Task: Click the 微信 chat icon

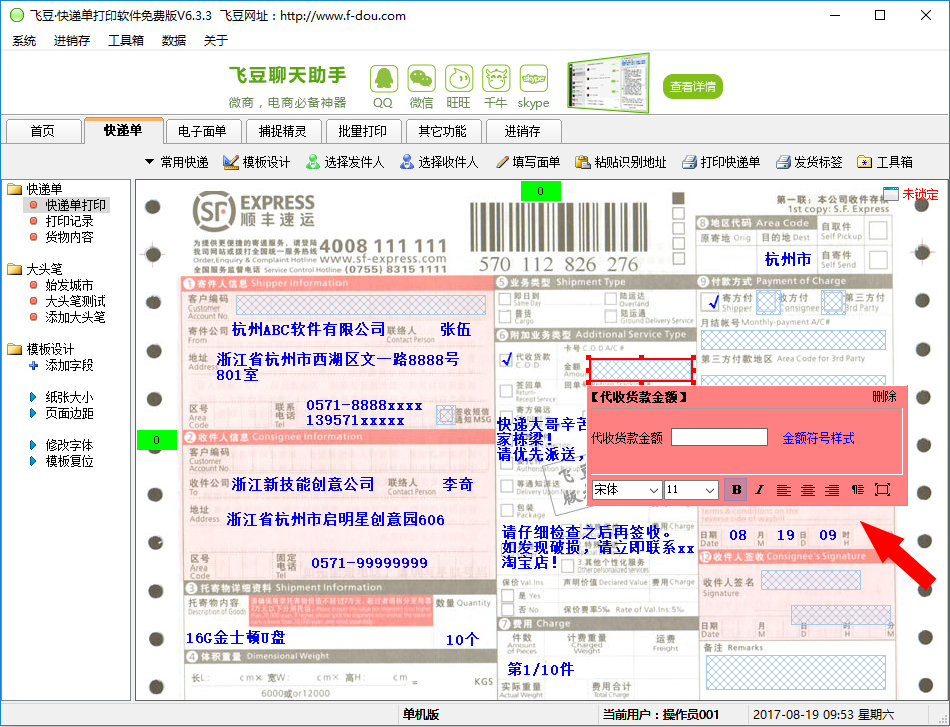Action: 421,79
